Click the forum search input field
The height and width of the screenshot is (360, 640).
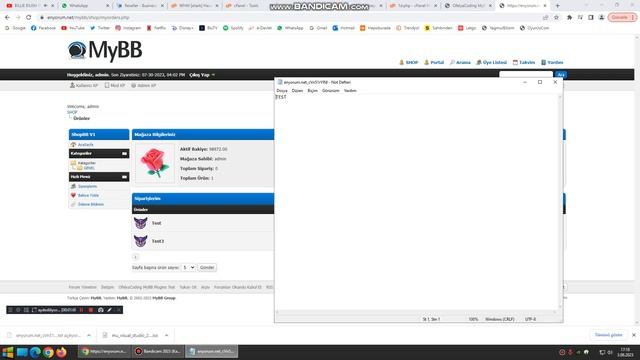pyautogui.click(x=526, y=75)
